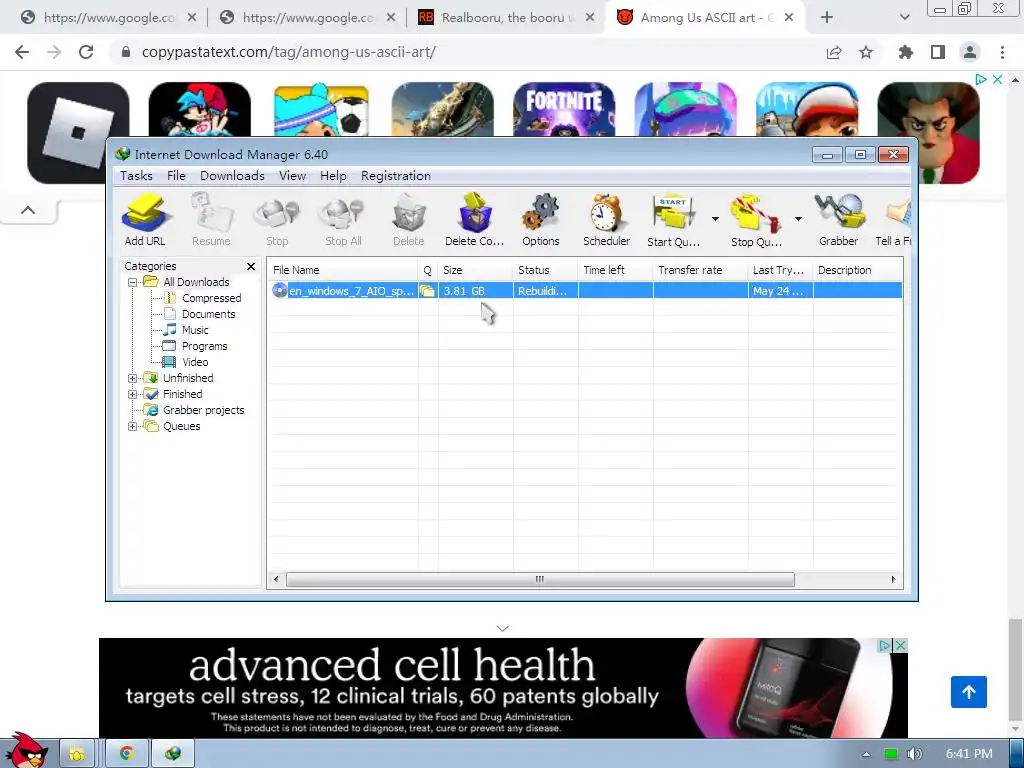
Task: Select Grabber projects in category tree
Action: (x=203, y=410)
